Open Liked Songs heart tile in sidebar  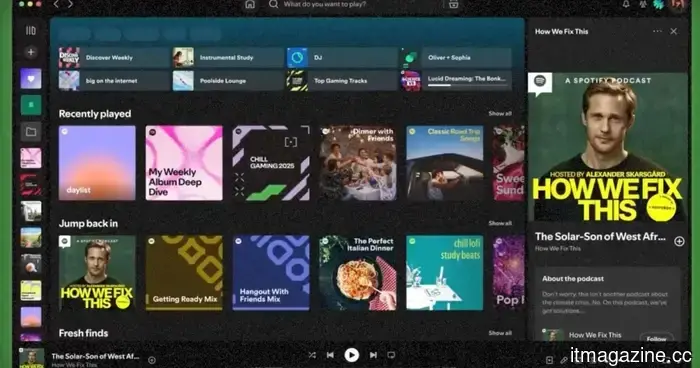tap(31, 79)
